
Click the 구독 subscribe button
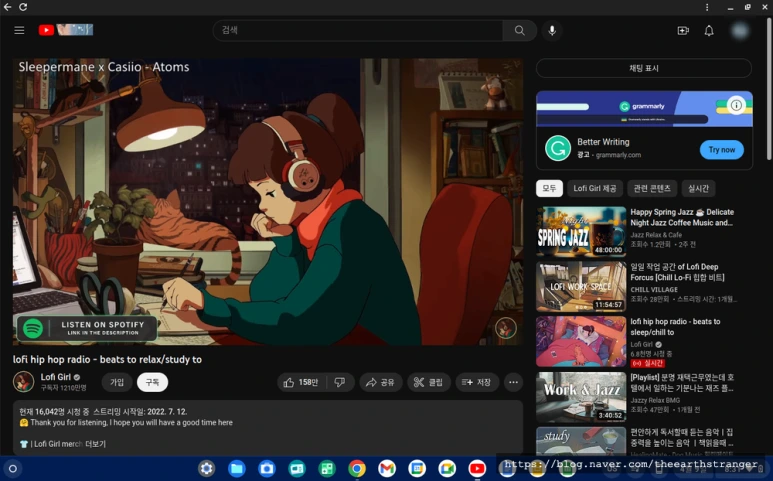(x=152, y=382)
